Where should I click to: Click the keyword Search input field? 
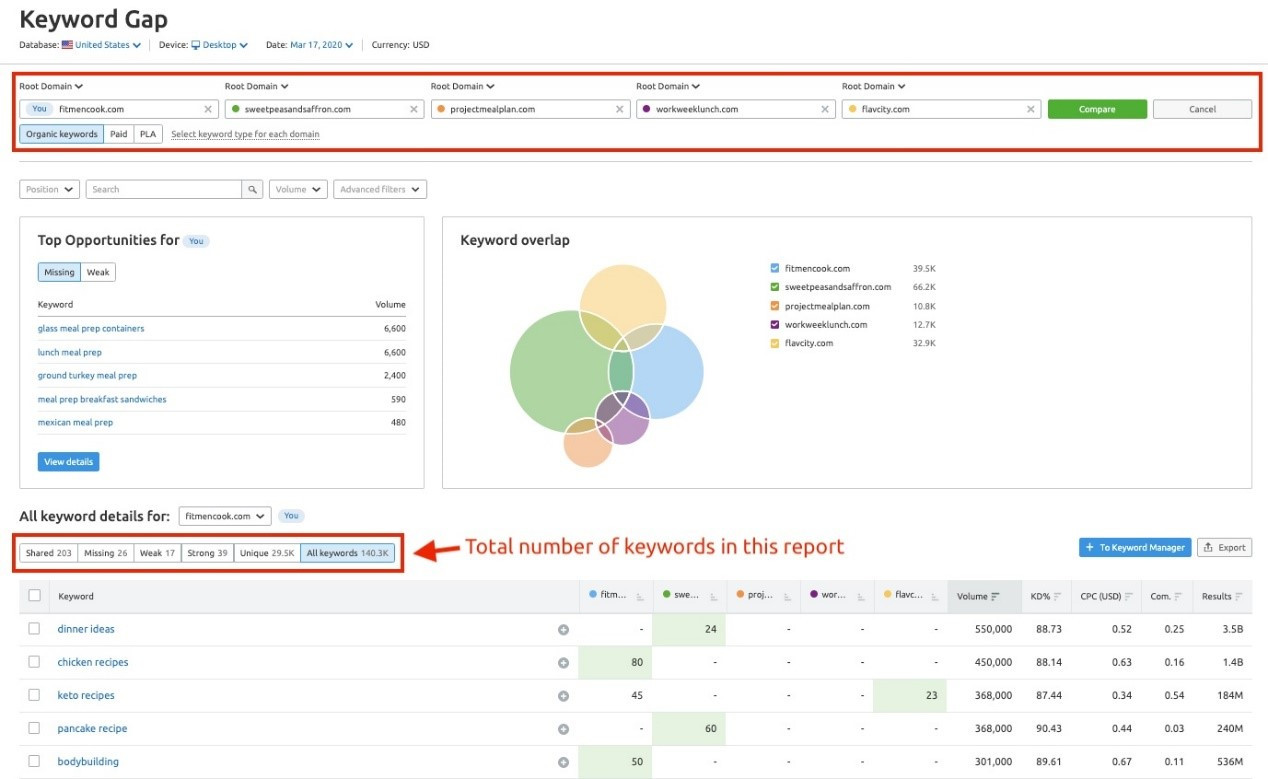[x=164, y=189]
